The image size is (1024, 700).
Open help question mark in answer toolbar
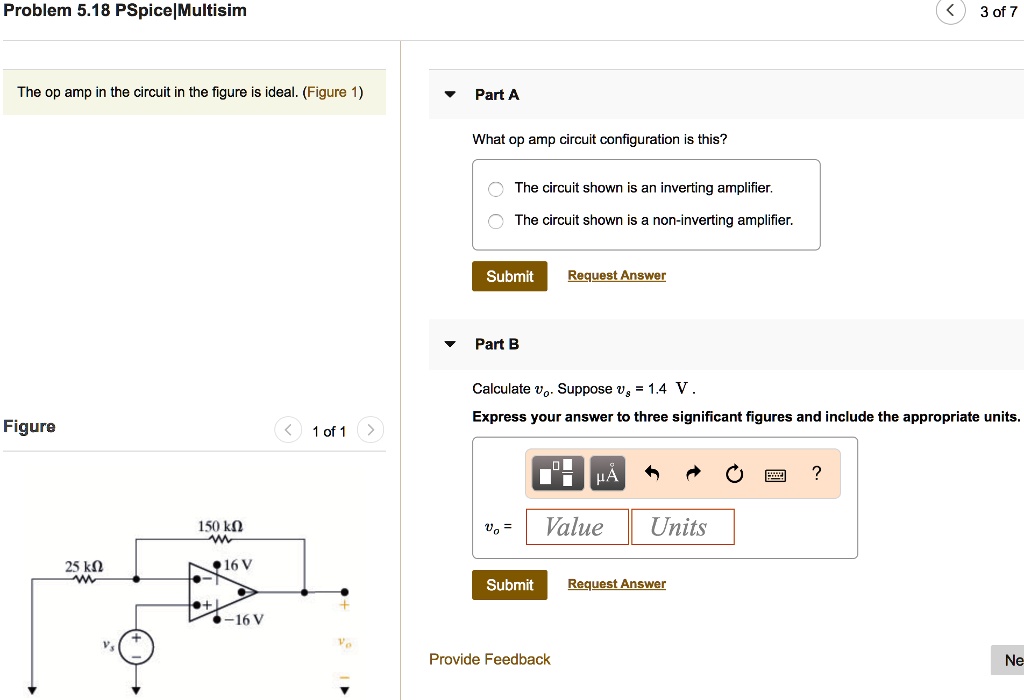[816, 473]
